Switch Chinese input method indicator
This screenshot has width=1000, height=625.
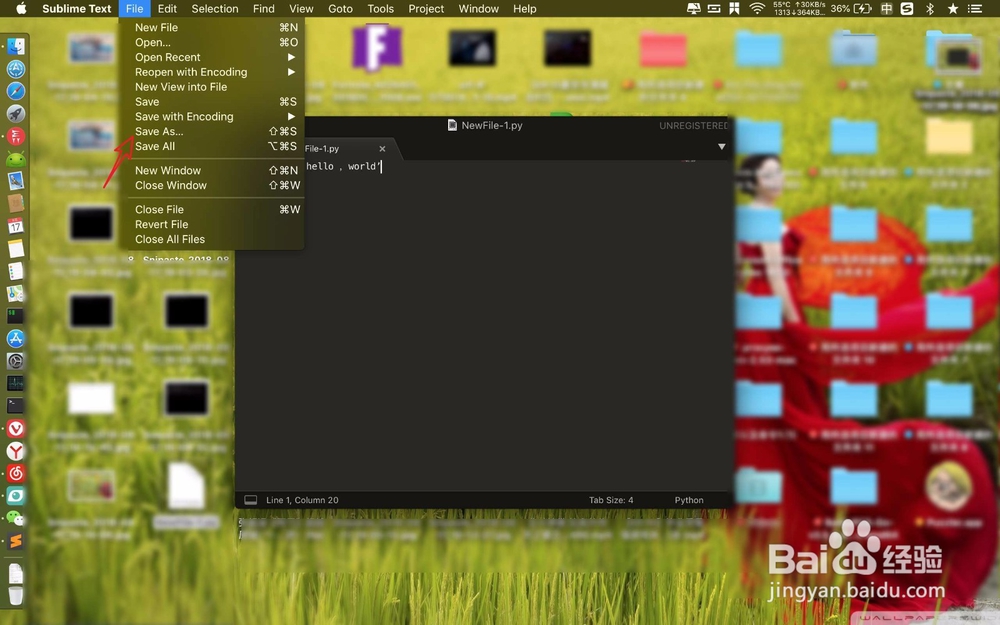(886, 8)
